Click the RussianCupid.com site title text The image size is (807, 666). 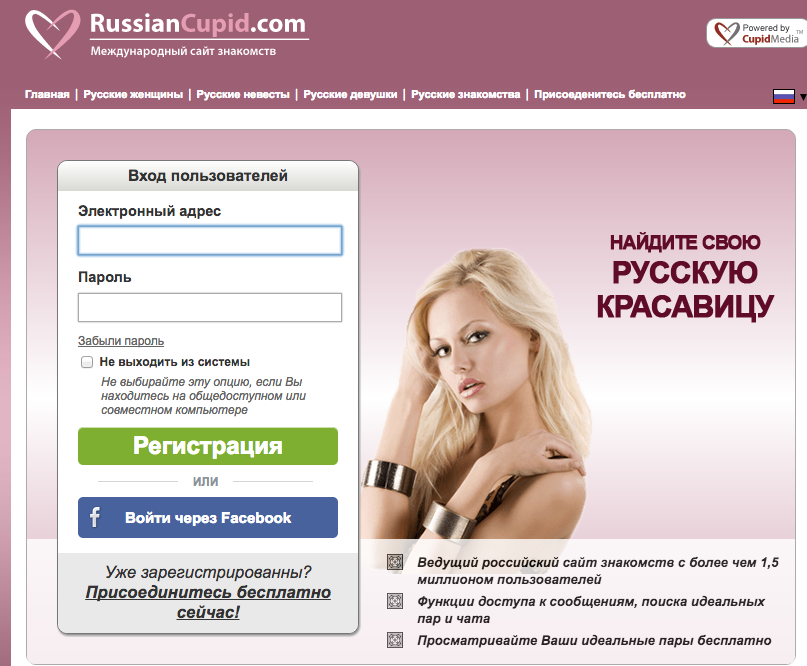[x=198, y=24]
